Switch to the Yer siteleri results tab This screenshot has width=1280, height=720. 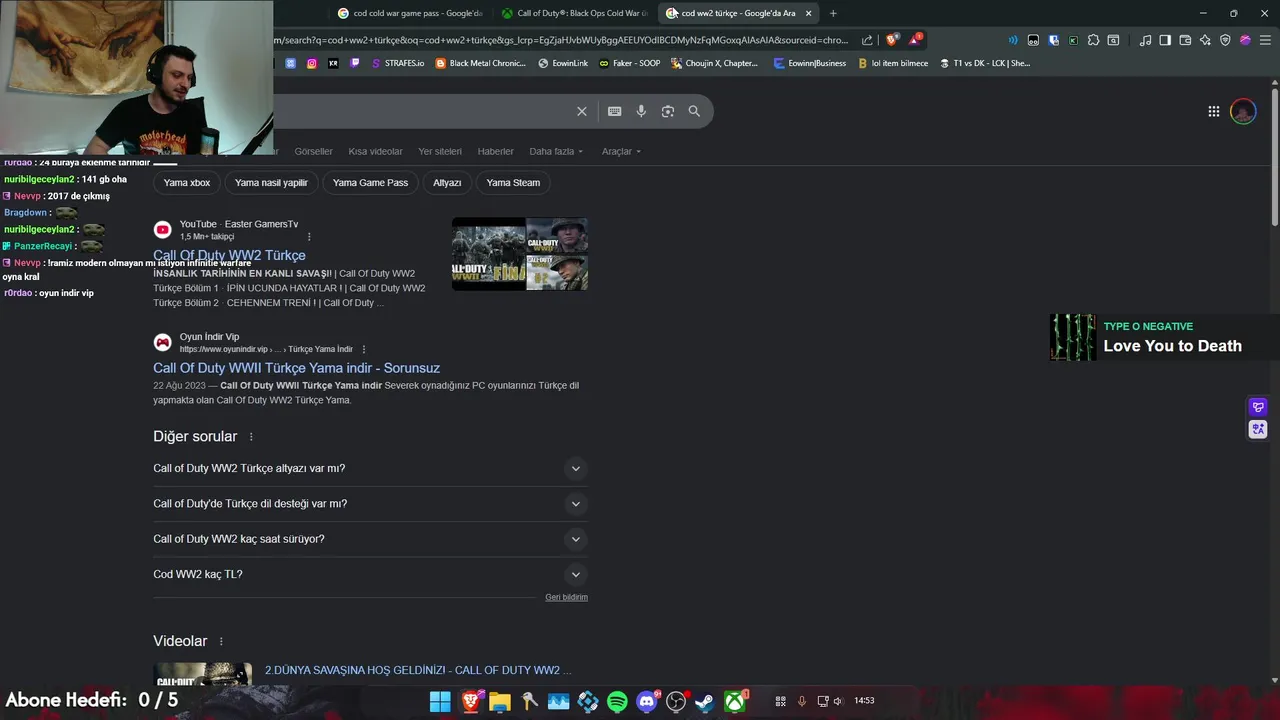440,151
